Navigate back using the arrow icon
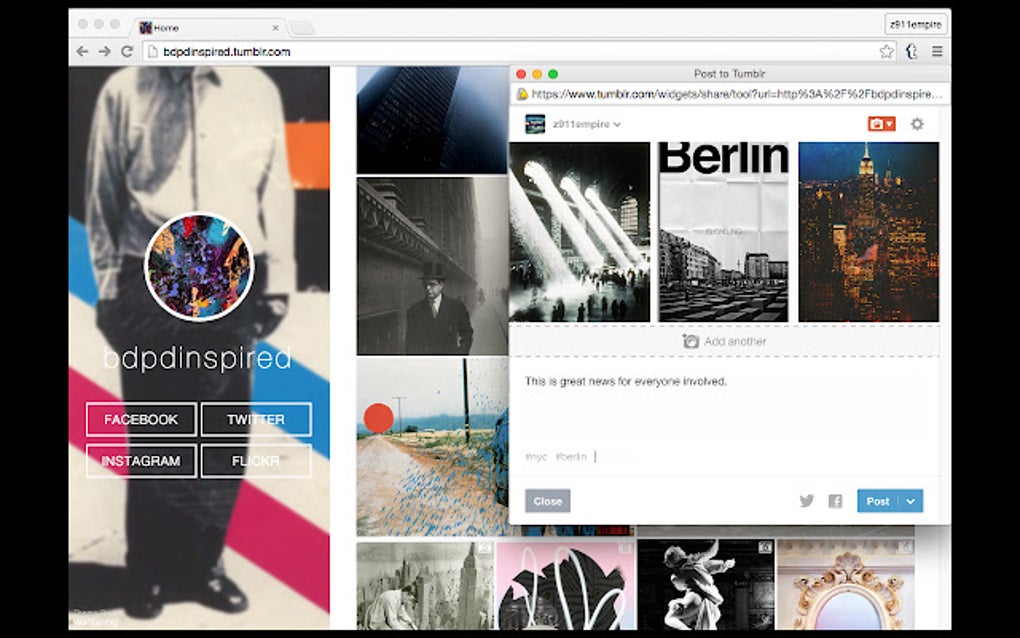Viewport: 1020px width, 638px height. pos(81,51)
